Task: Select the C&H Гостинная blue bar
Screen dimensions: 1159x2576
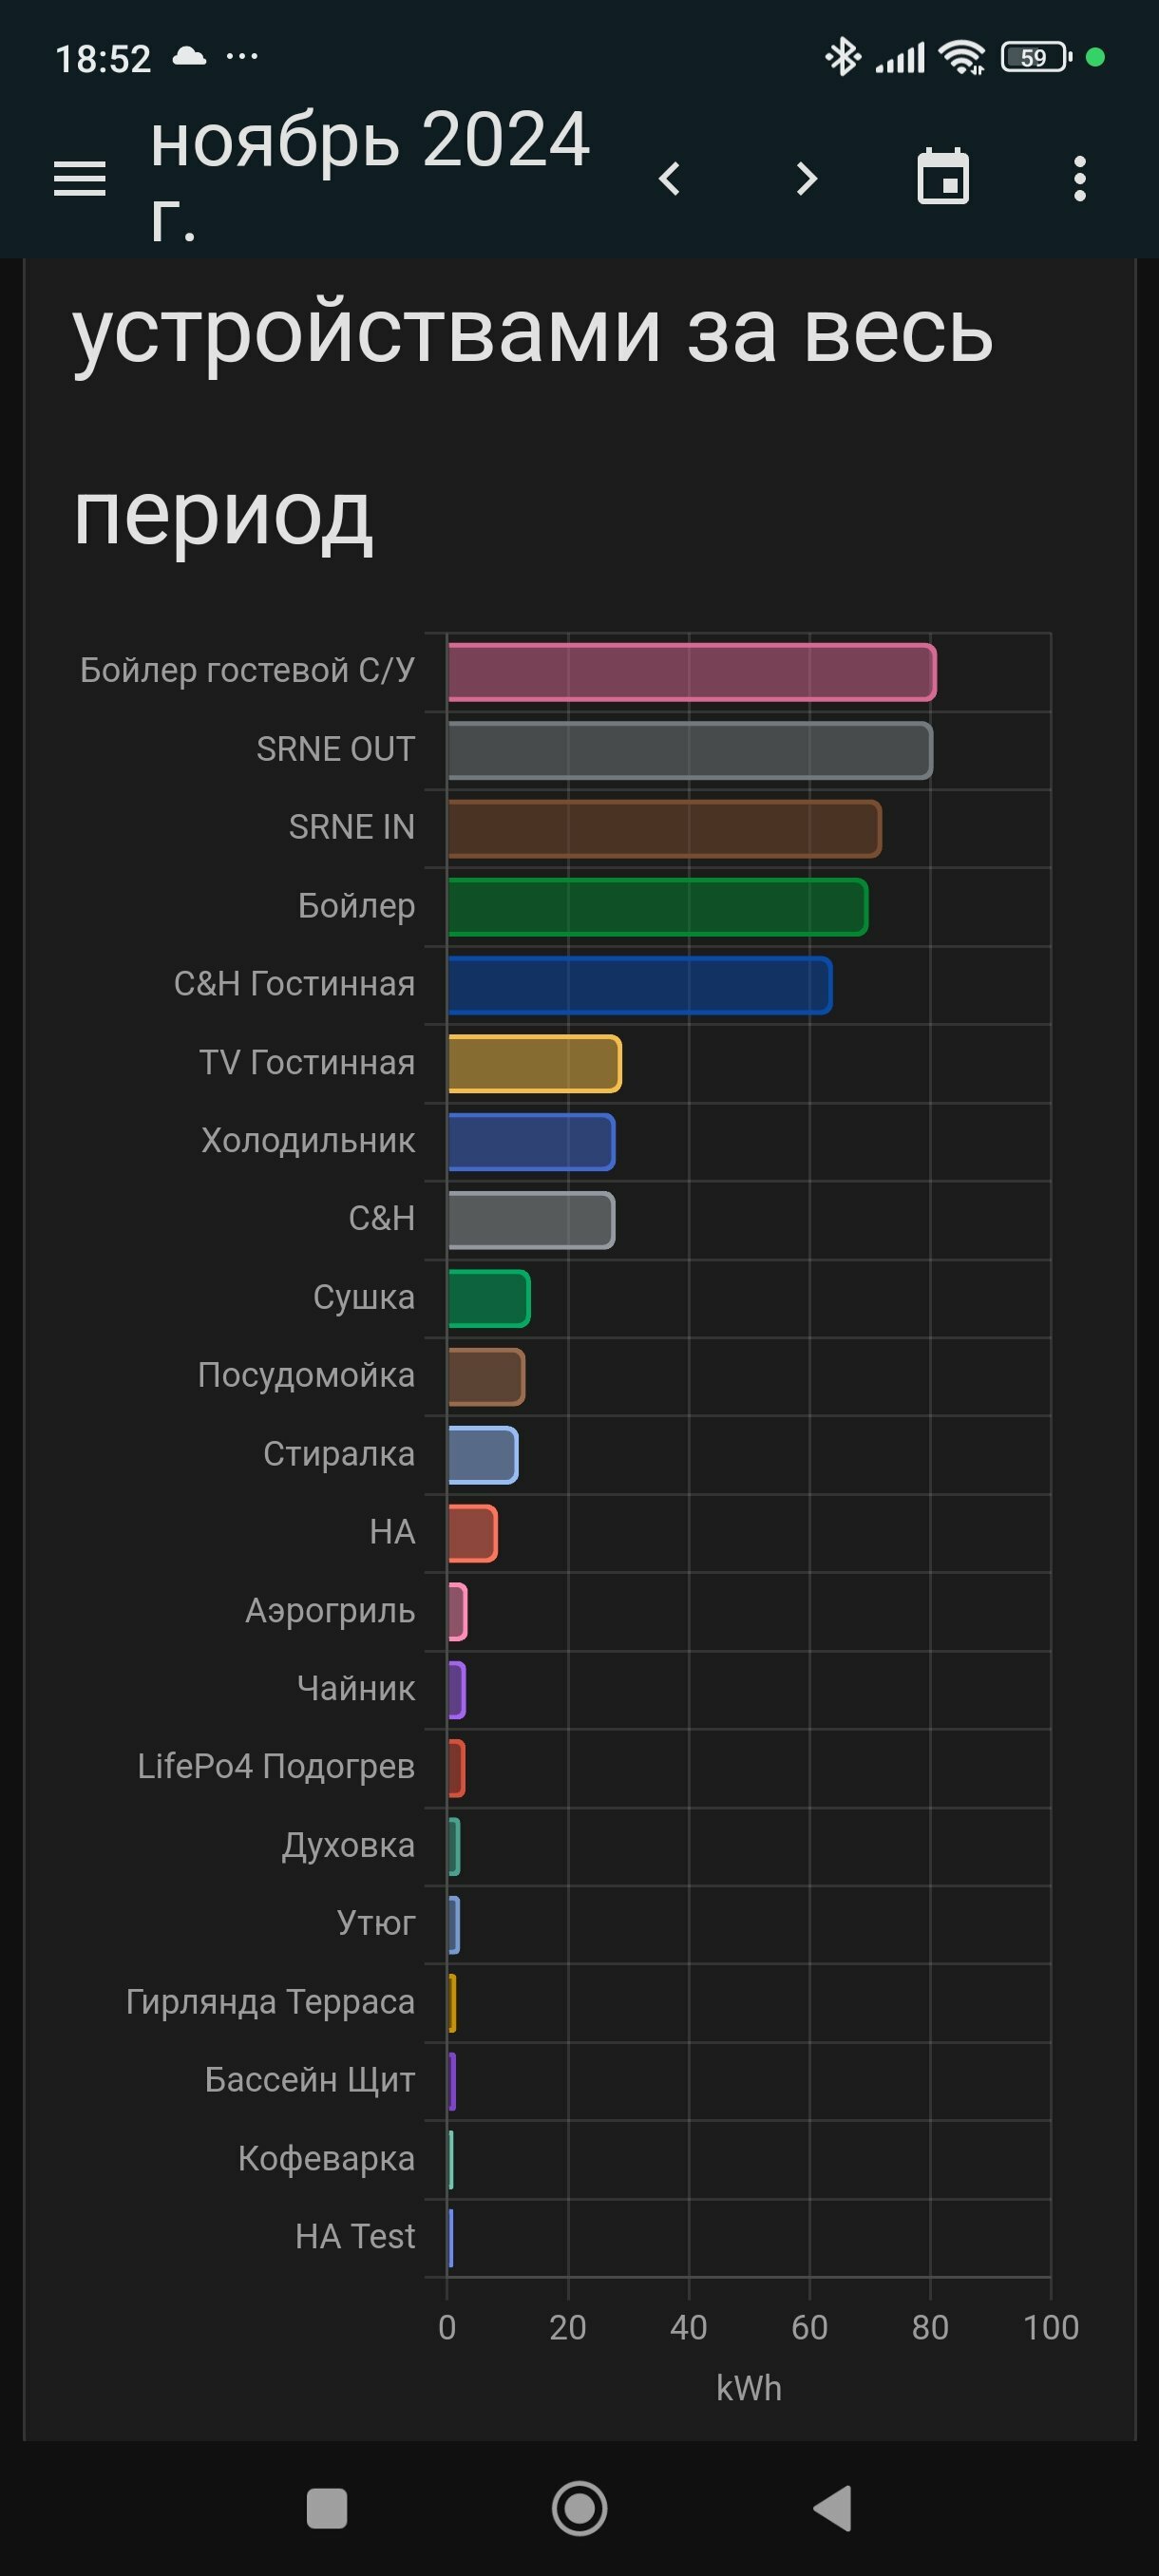Action: (x=640, y=985)
